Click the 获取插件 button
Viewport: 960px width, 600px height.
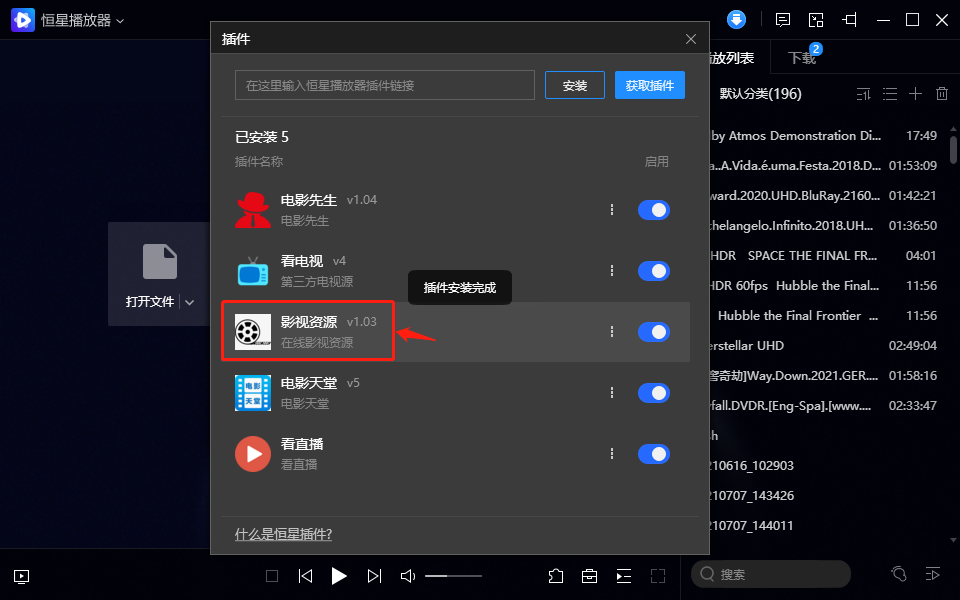(650, 85)
